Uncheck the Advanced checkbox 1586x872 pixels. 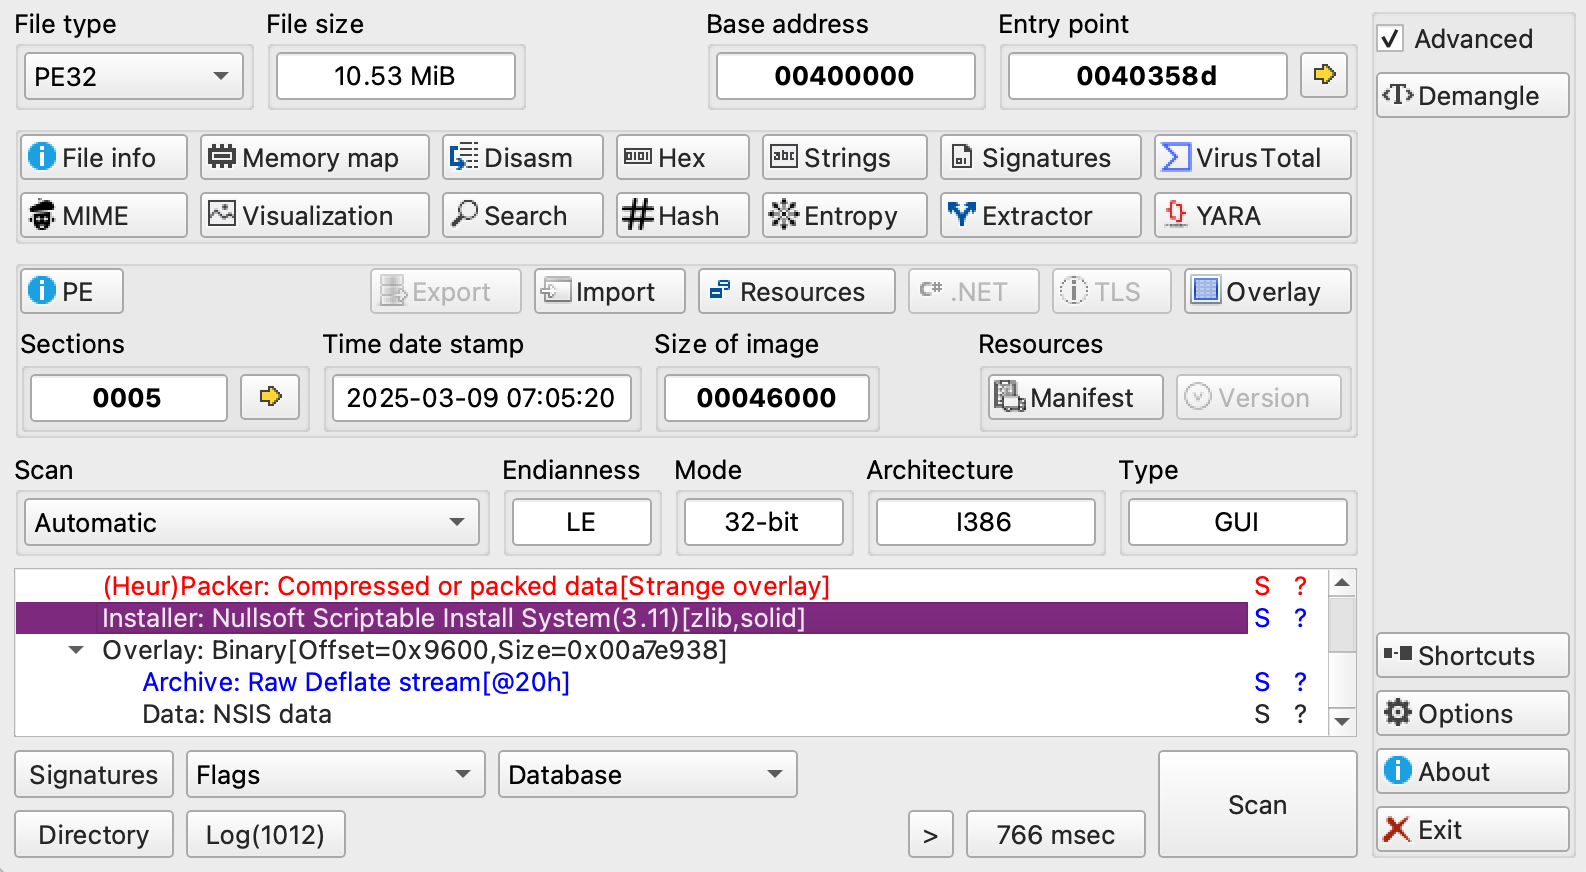(x=1390, y=39)
